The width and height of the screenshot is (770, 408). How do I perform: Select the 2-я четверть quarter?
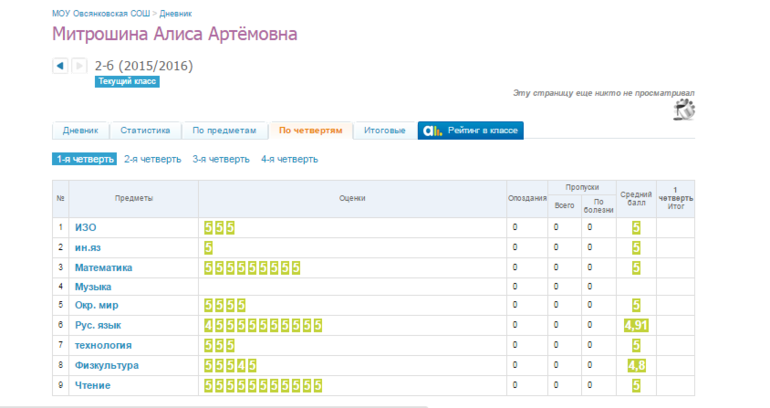(x=152, y=159)
